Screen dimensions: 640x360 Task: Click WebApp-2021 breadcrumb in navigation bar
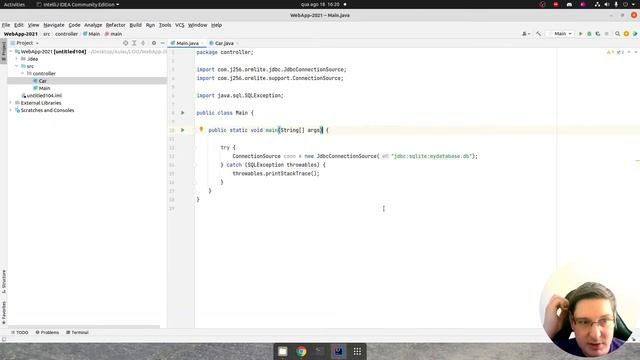point(21,34)
